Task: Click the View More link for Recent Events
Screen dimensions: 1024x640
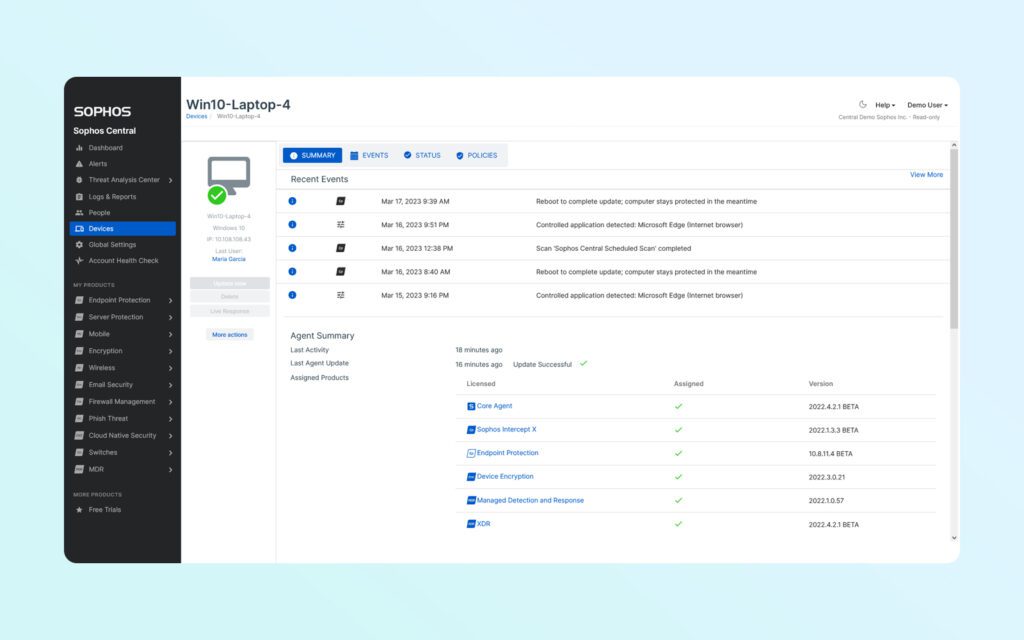Action: tap(926, 174)
